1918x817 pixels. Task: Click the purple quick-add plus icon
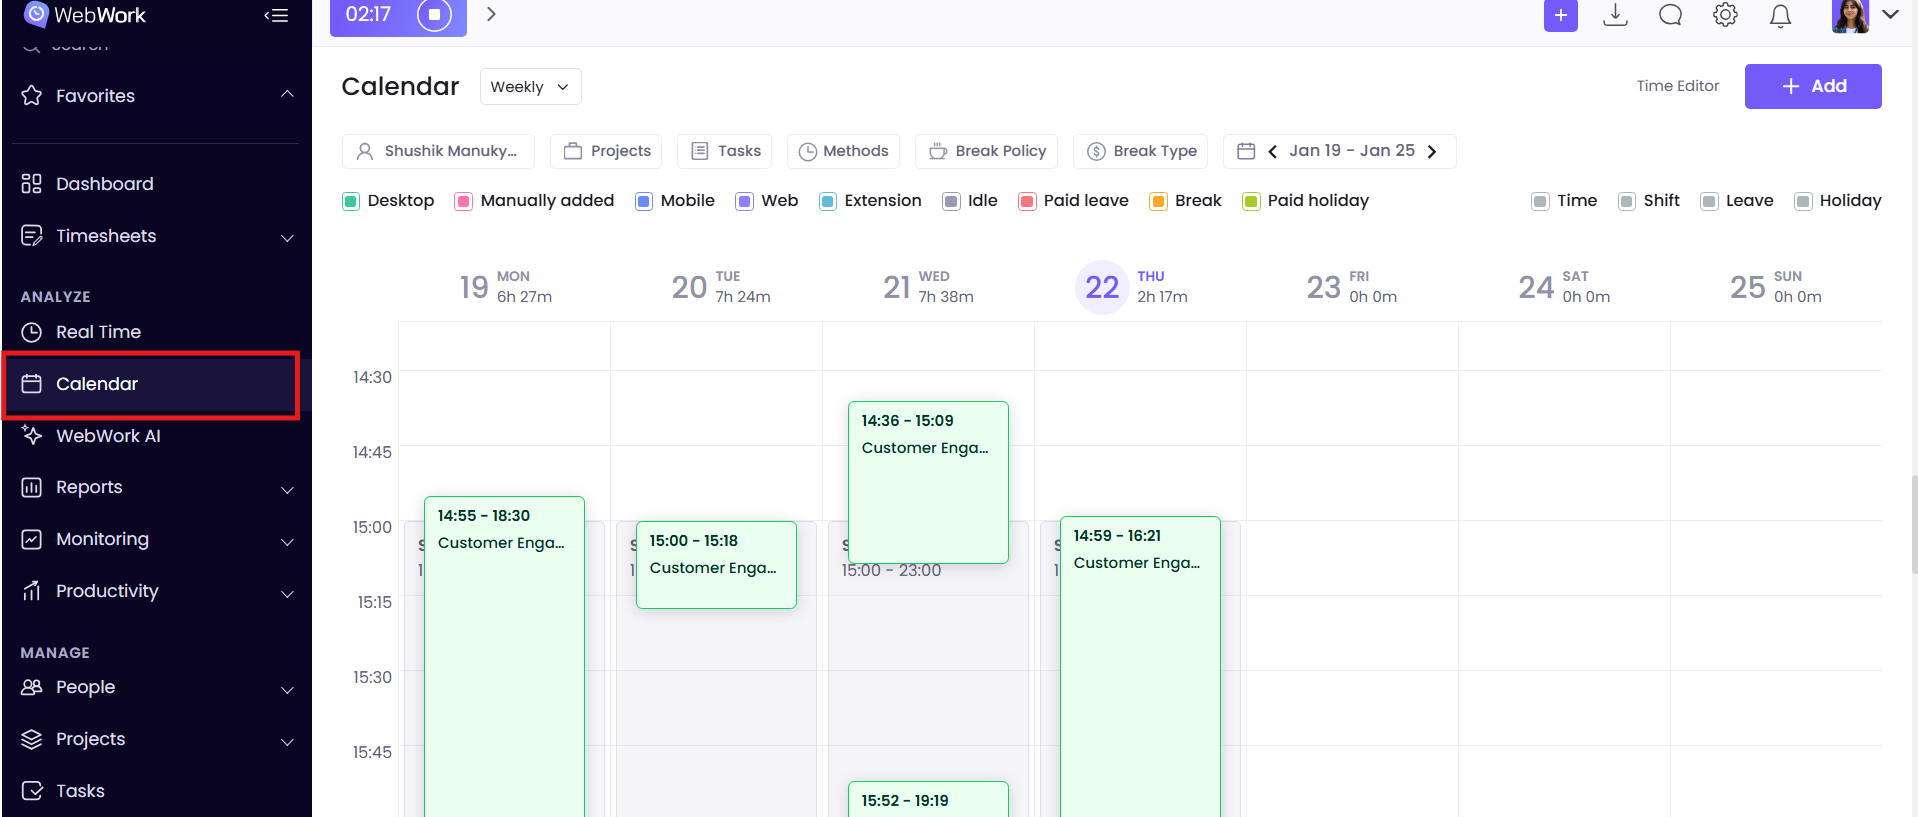coord(1560,15)
